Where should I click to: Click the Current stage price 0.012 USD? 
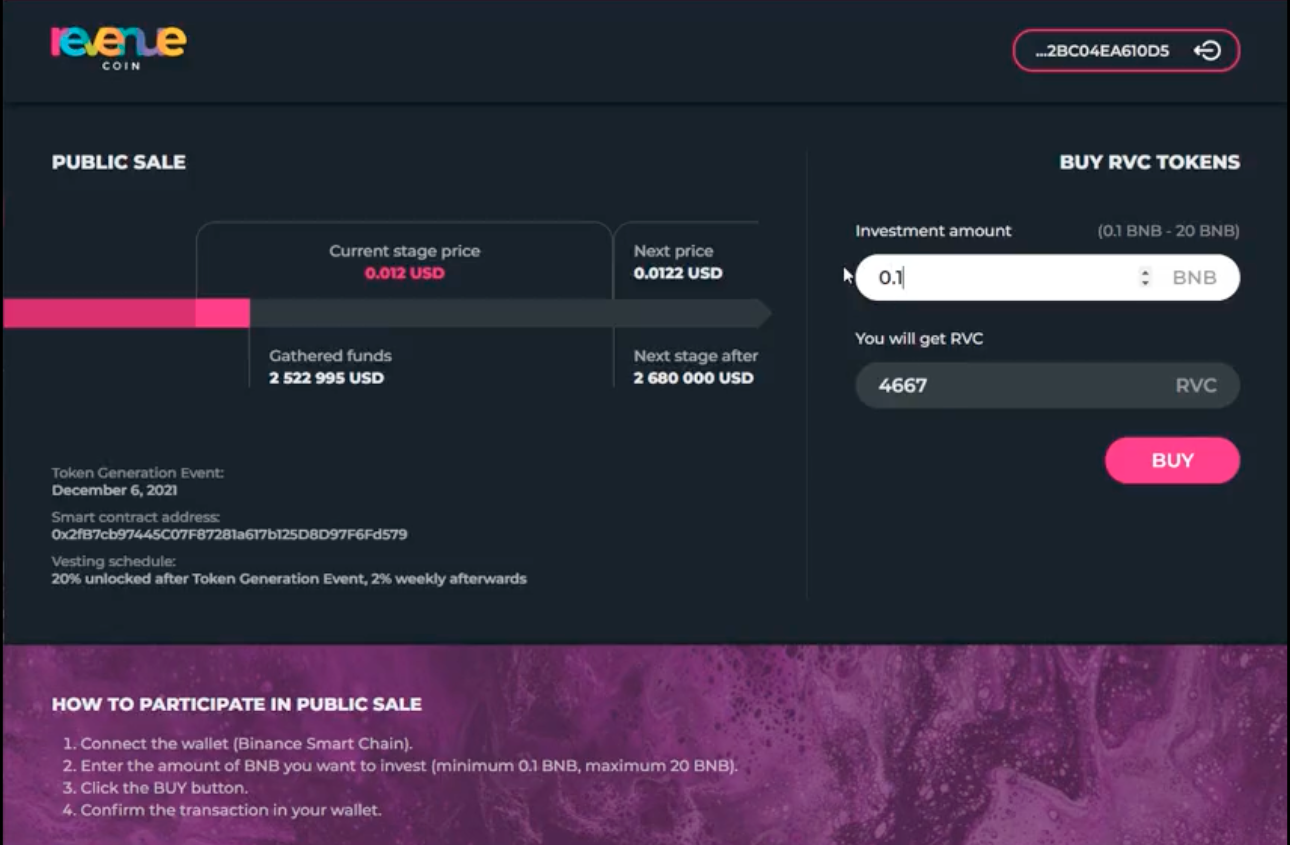point(404,273)
